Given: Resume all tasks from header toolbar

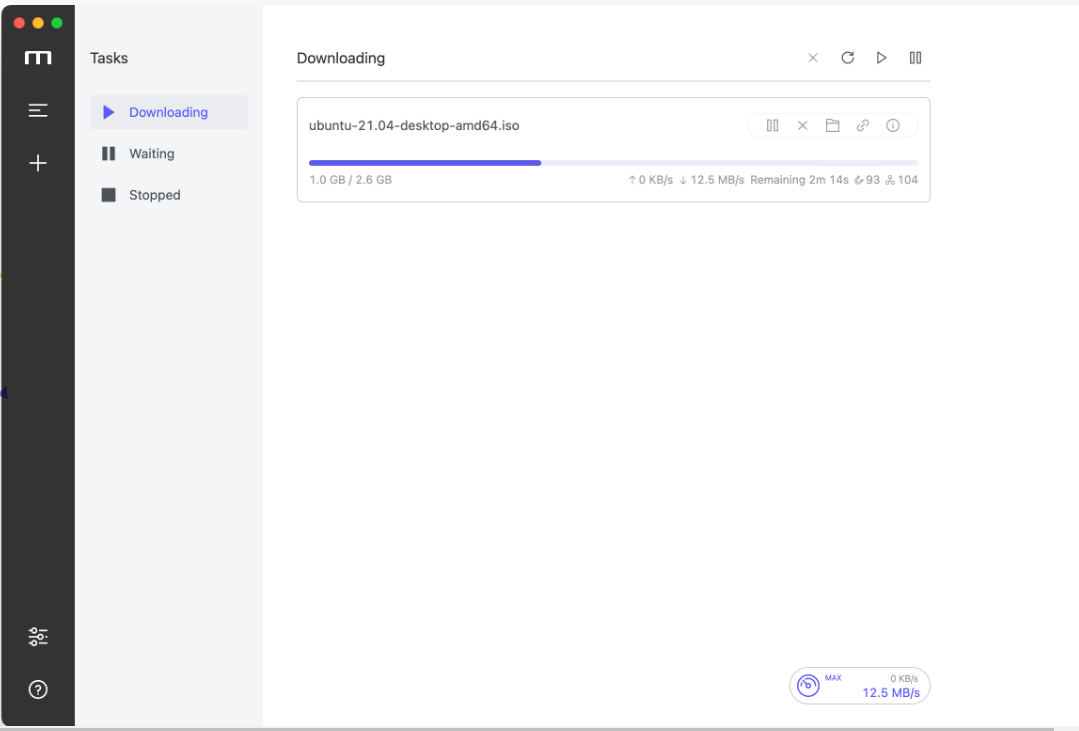Looking at the screenshot, I should pos(881,58).
